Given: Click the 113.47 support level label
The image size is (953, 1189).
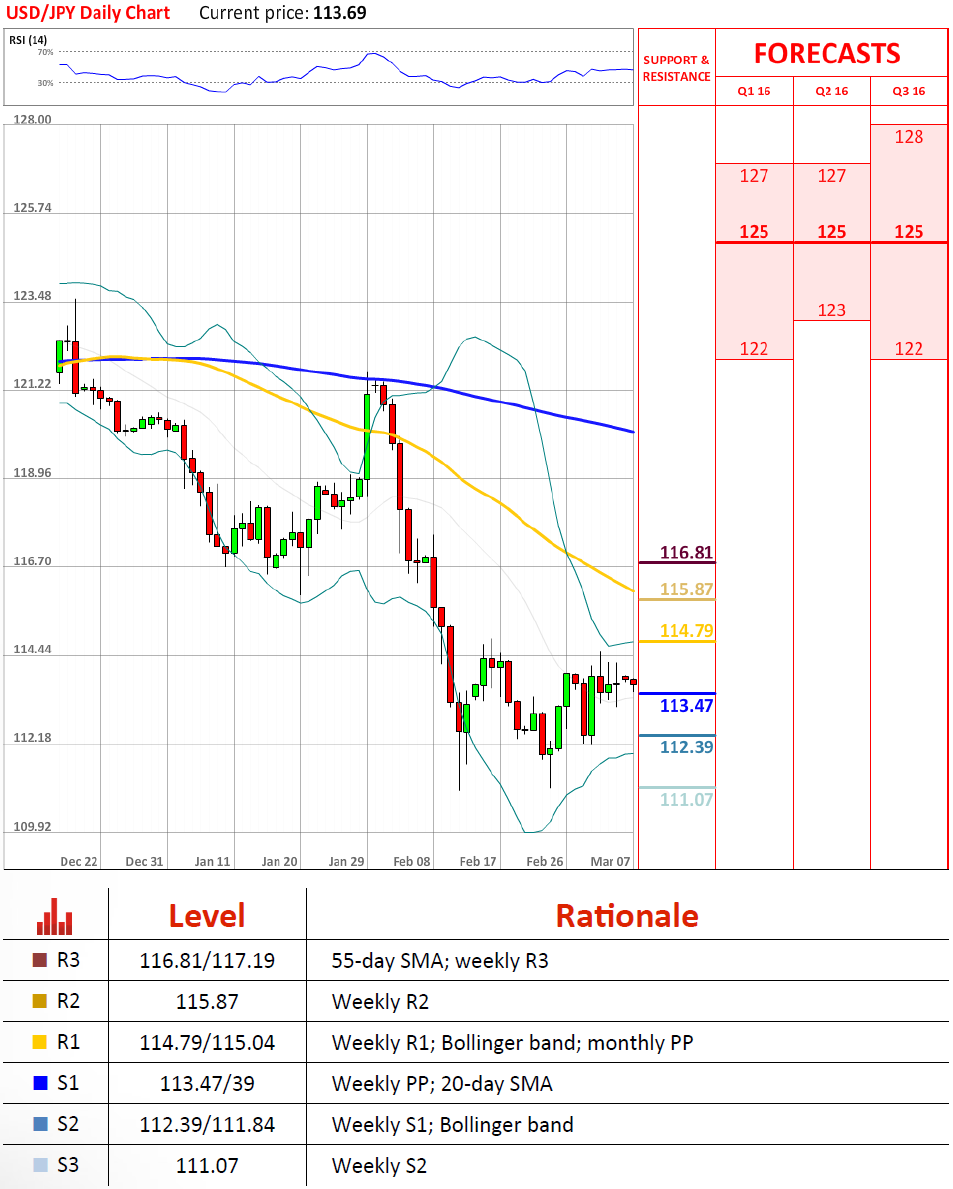Looking at the screenshot, I should click(686, 706).
